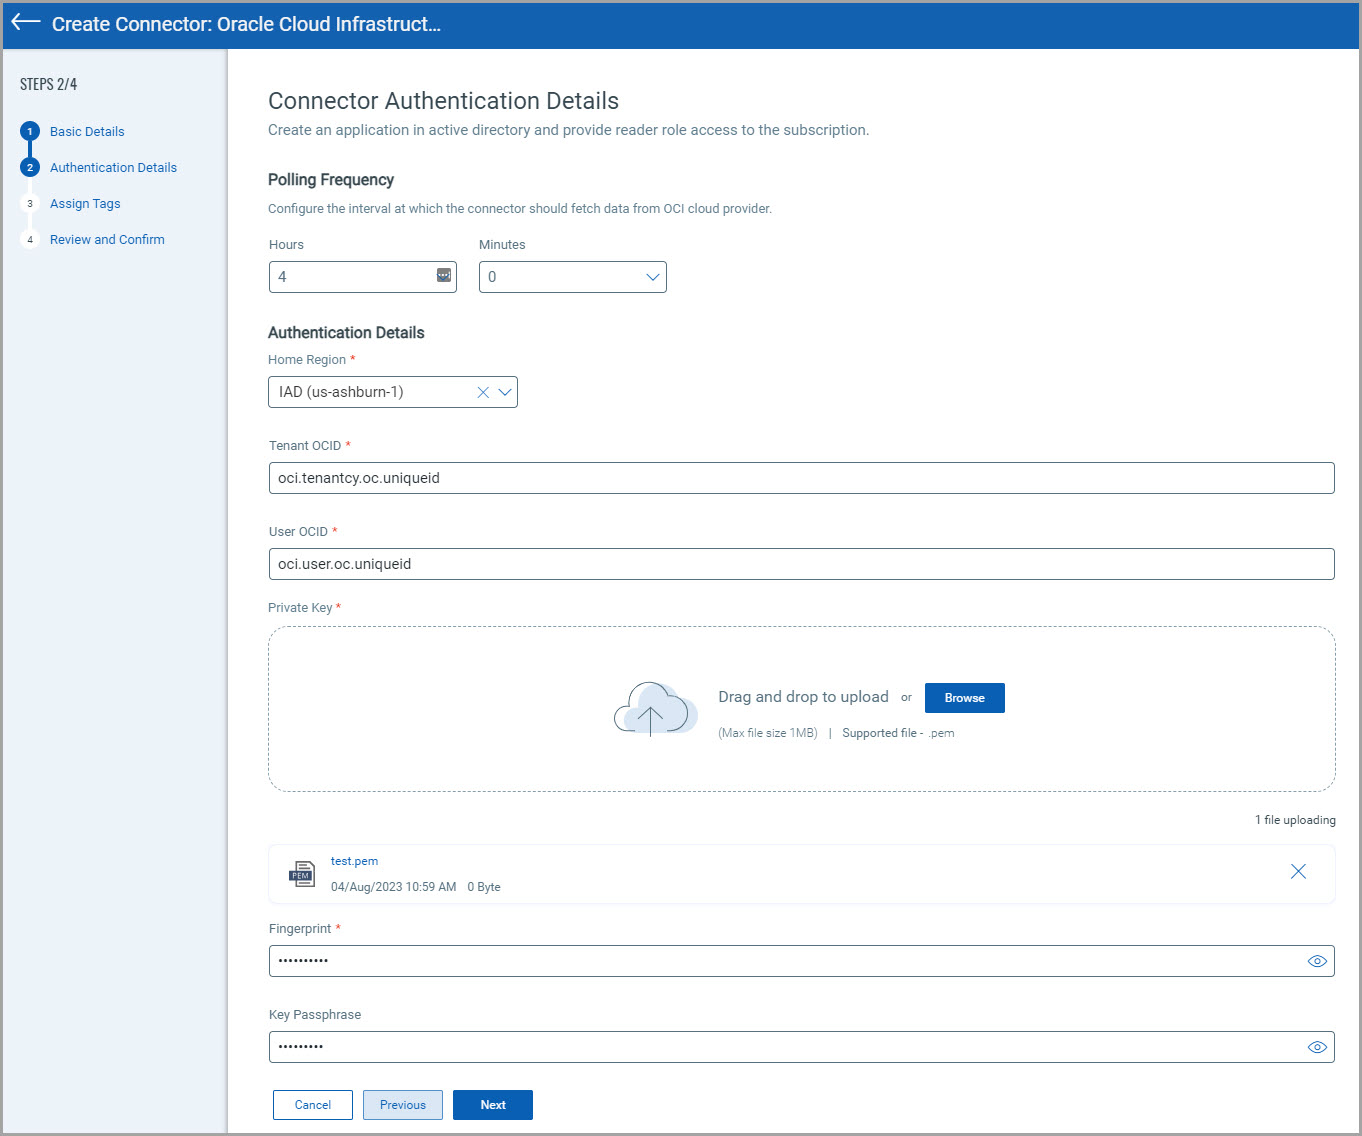Show the Fingerprint value with eye icon

1317,961
